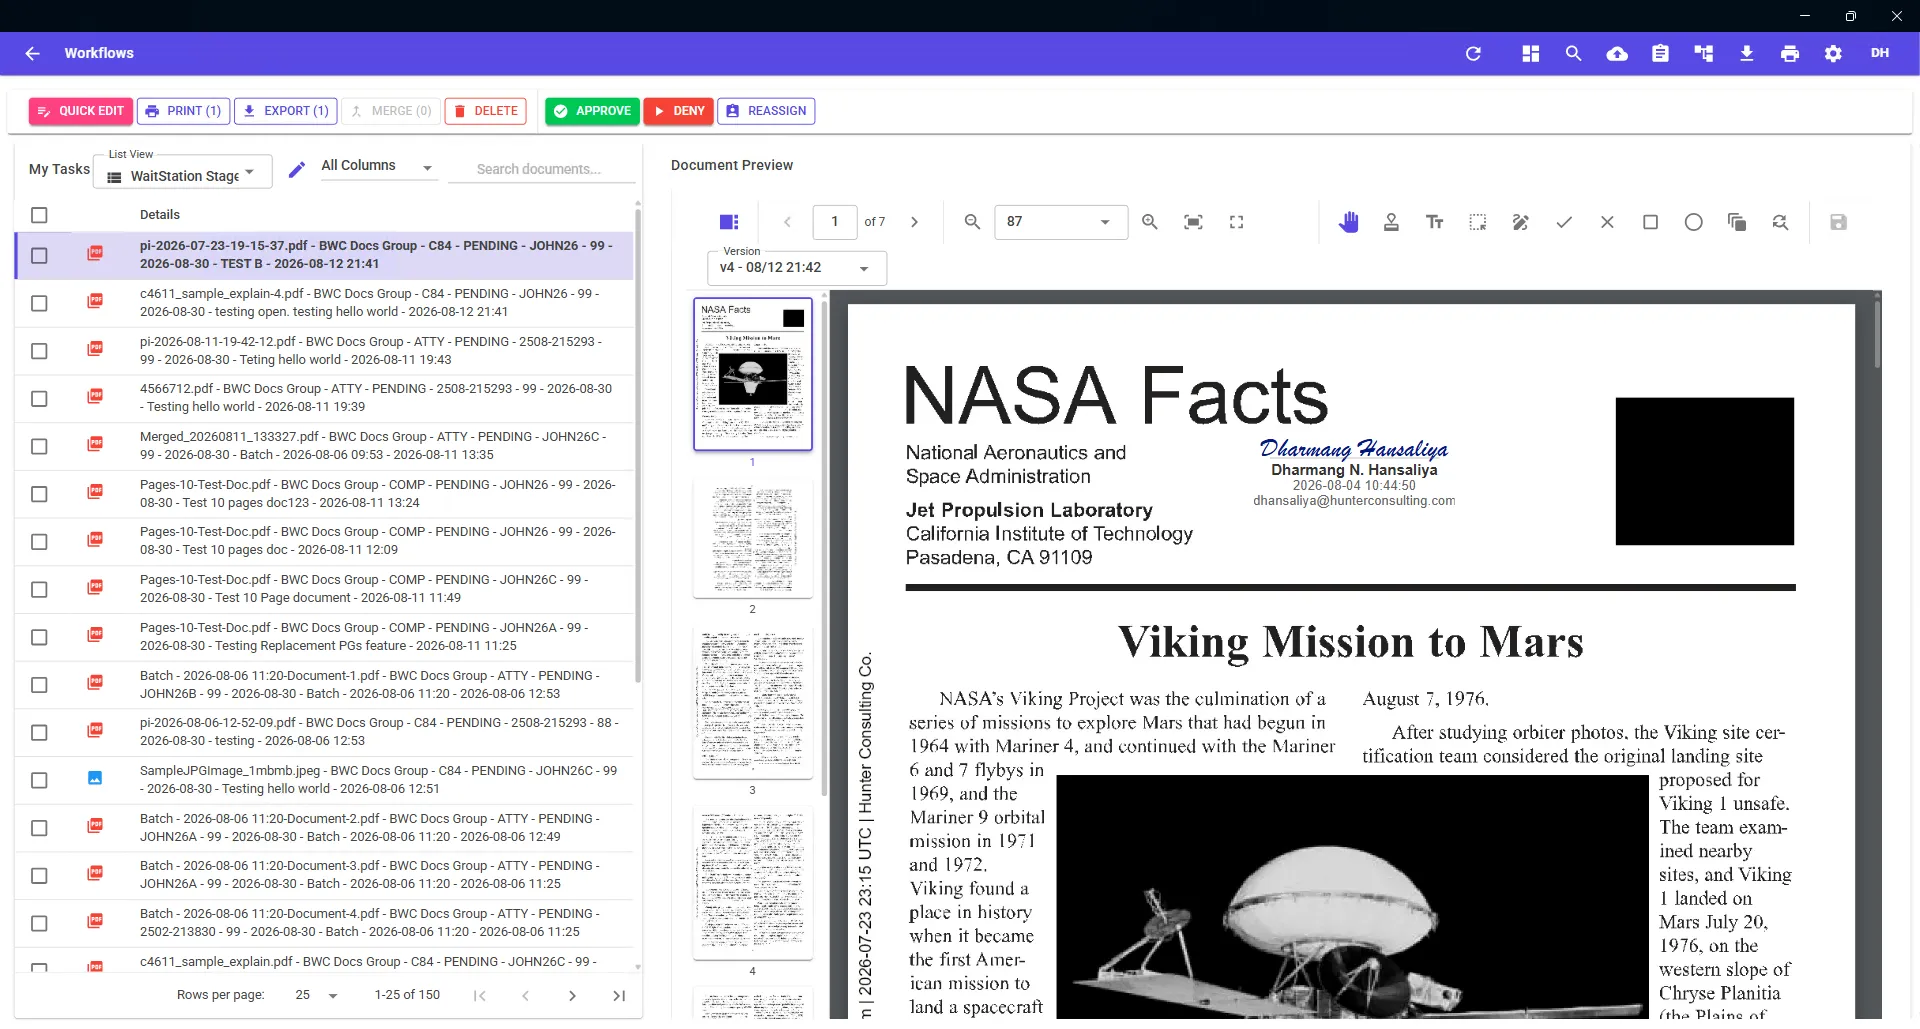Check the 4566712.pdf row checkbox
This screenshot has width=1920, height=1029.
[x=39, y=398]
